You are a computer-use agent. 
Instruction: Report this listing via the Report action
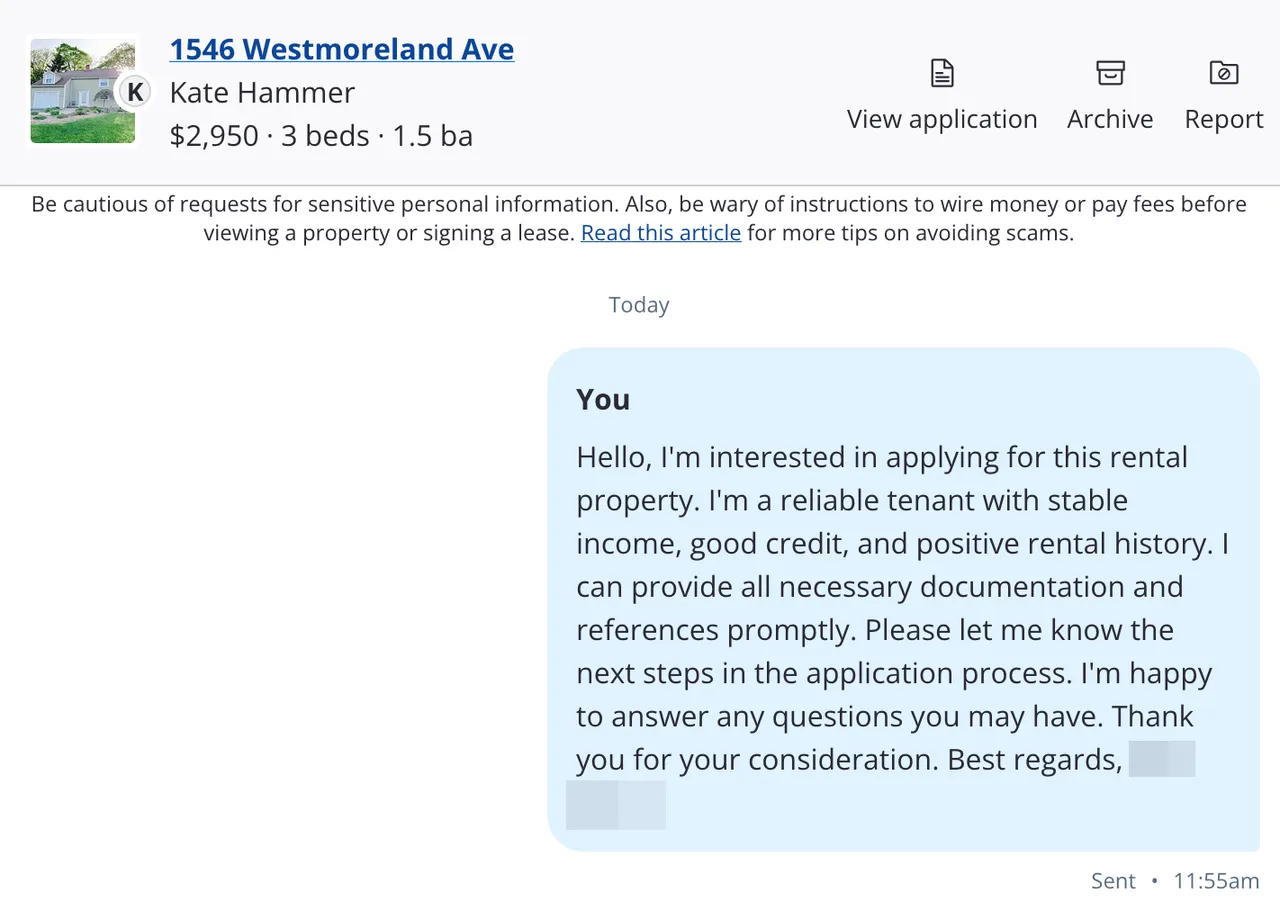coord(1224,95)
